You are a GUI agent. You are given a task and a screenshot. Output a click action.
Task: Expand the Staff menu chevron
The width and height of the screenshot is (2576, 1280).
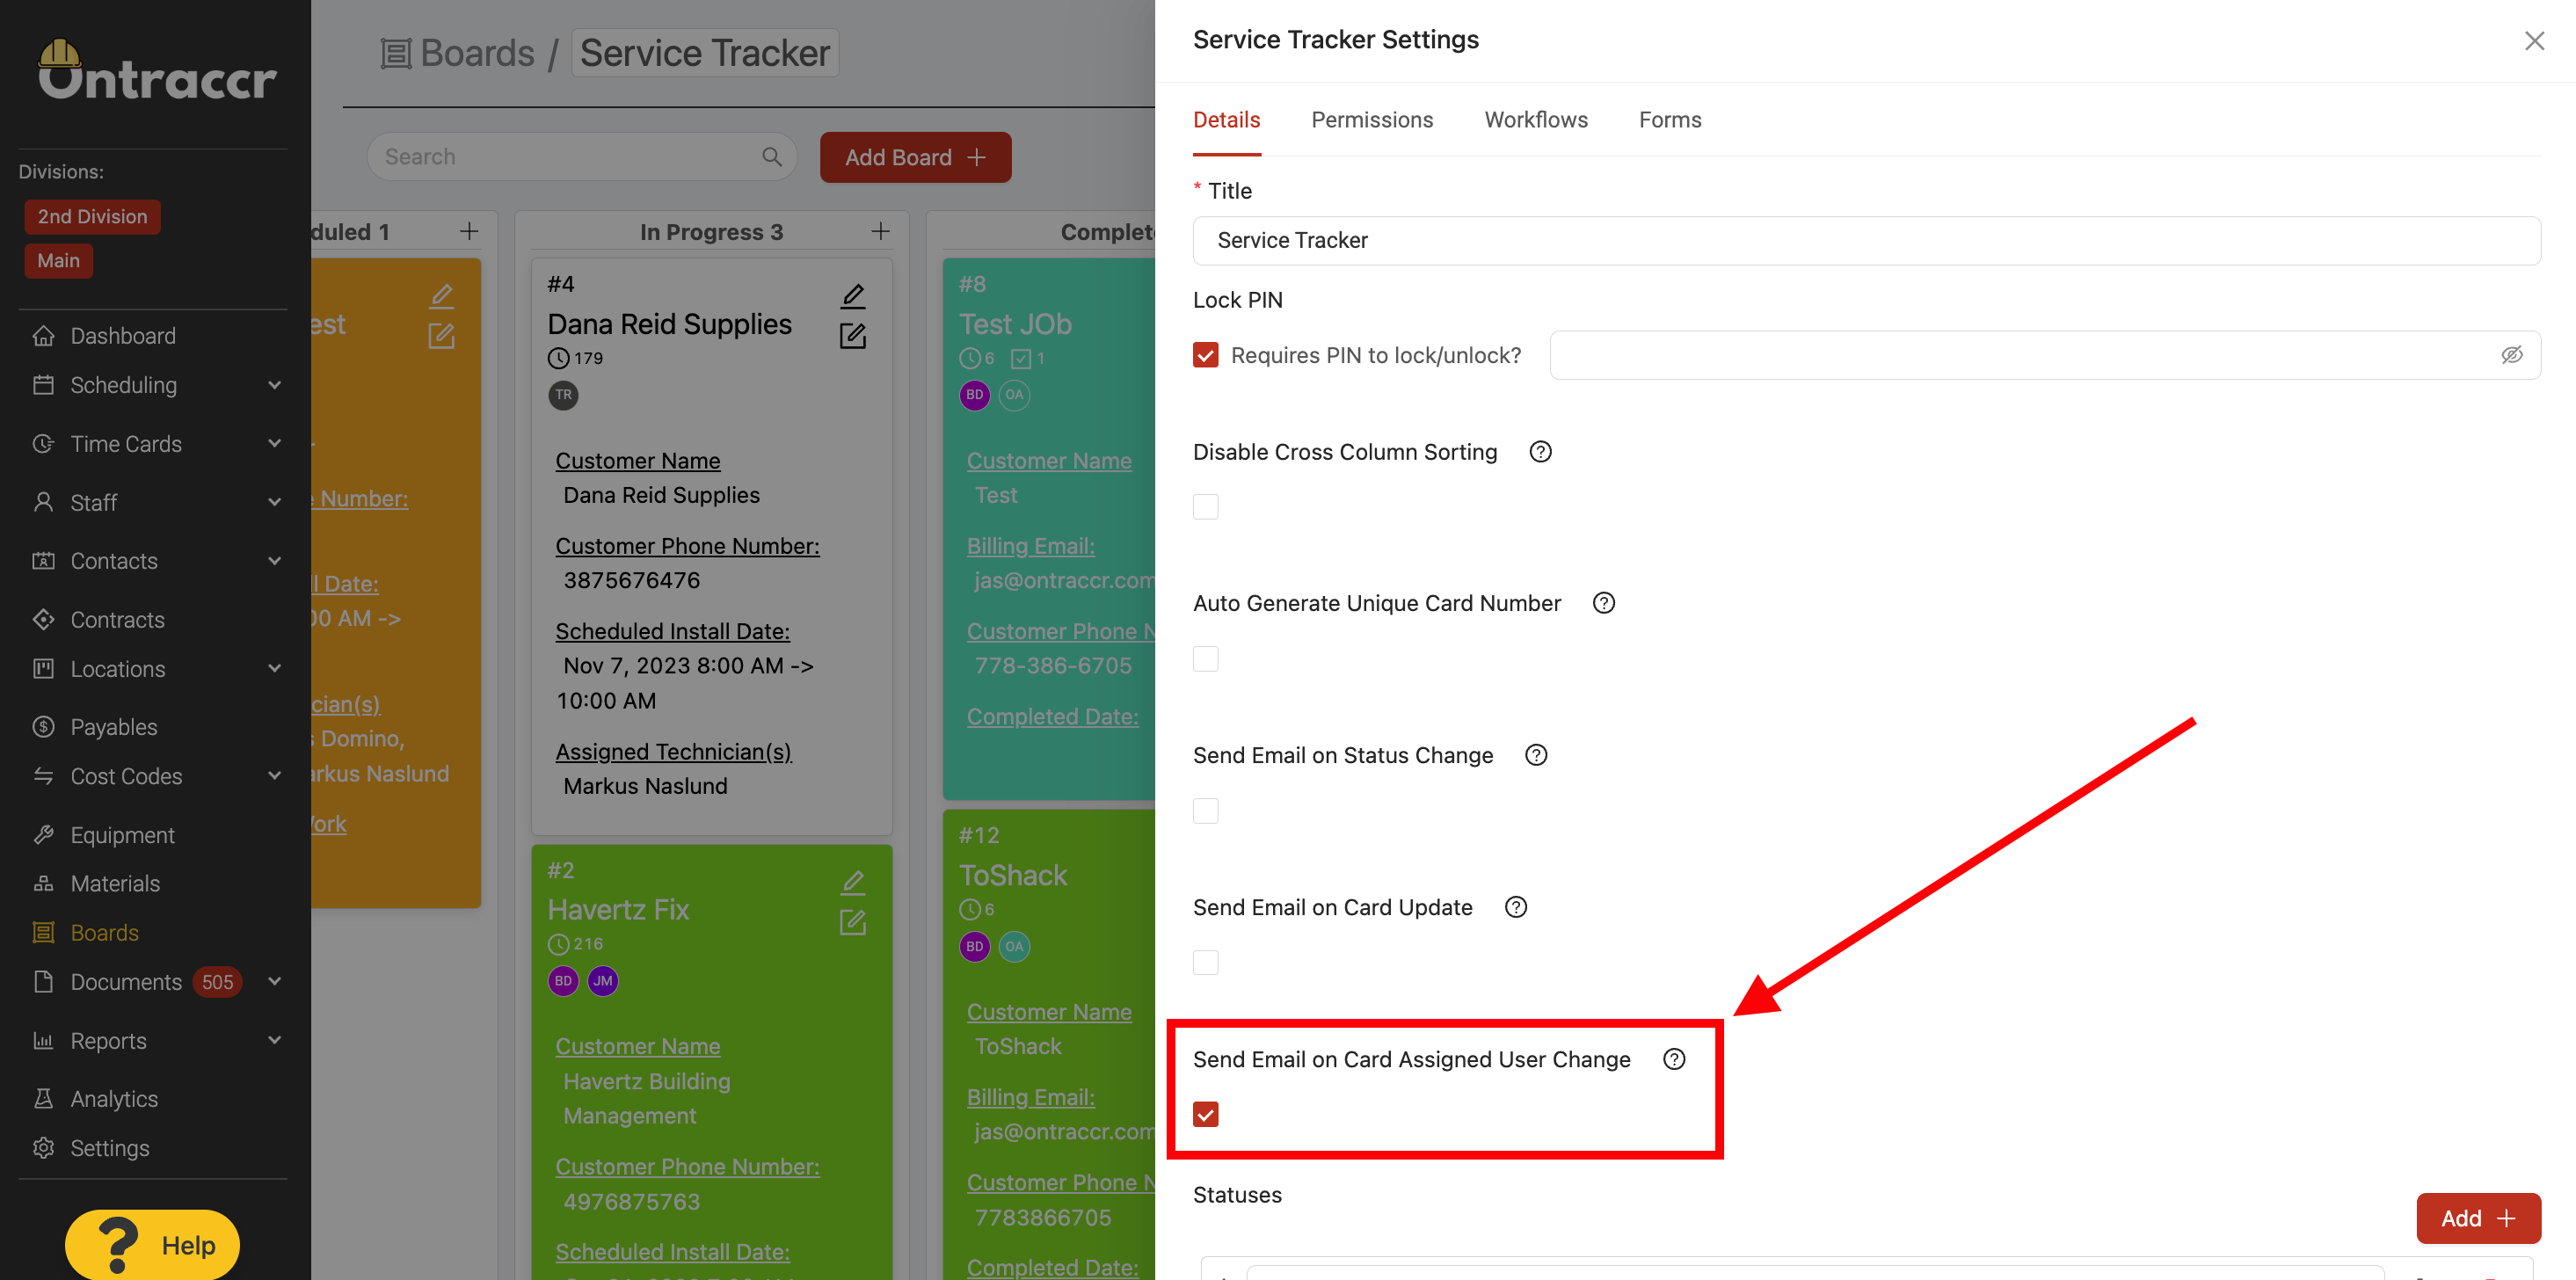[274, 502]
